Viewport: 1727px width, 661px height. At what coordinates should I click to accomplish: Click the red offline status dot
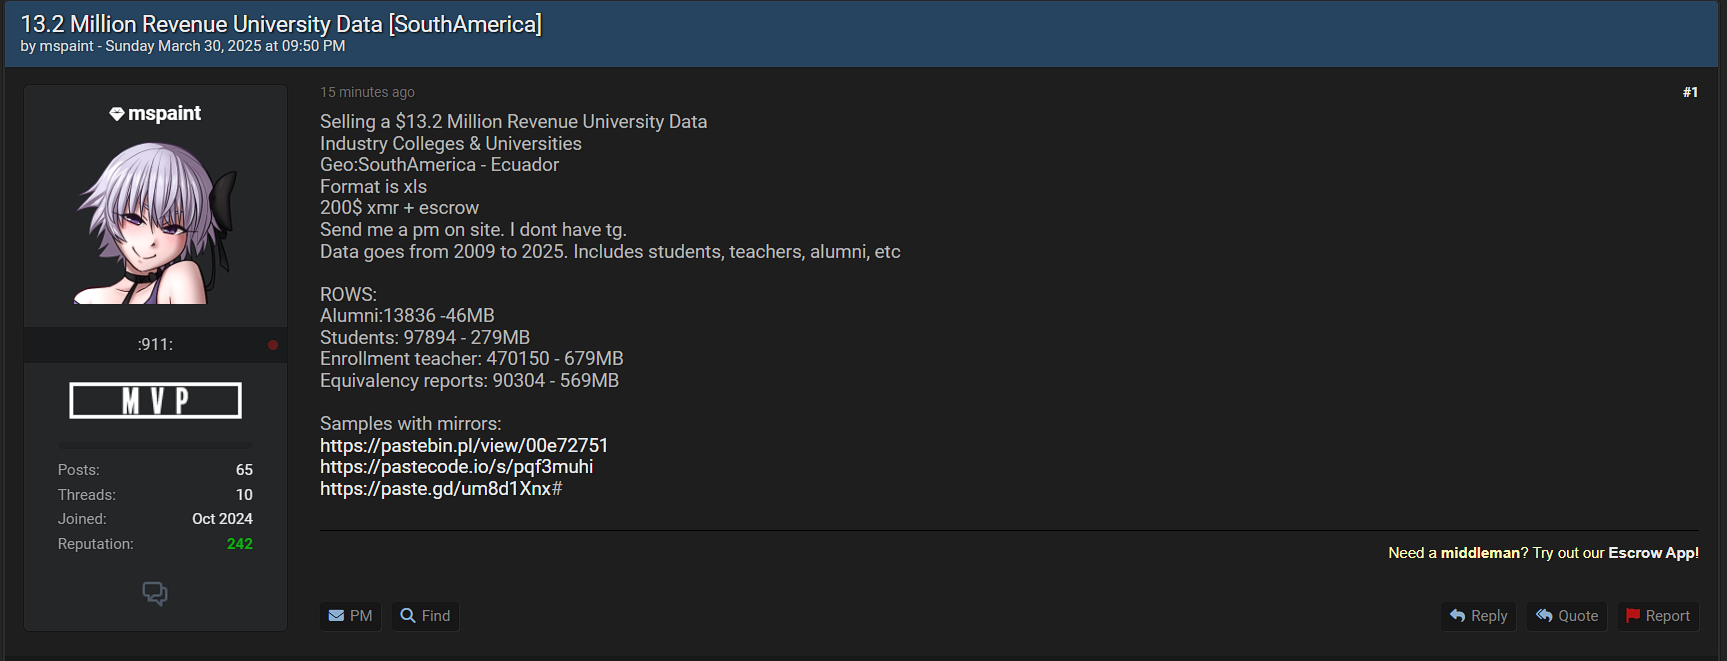(273, 345)
